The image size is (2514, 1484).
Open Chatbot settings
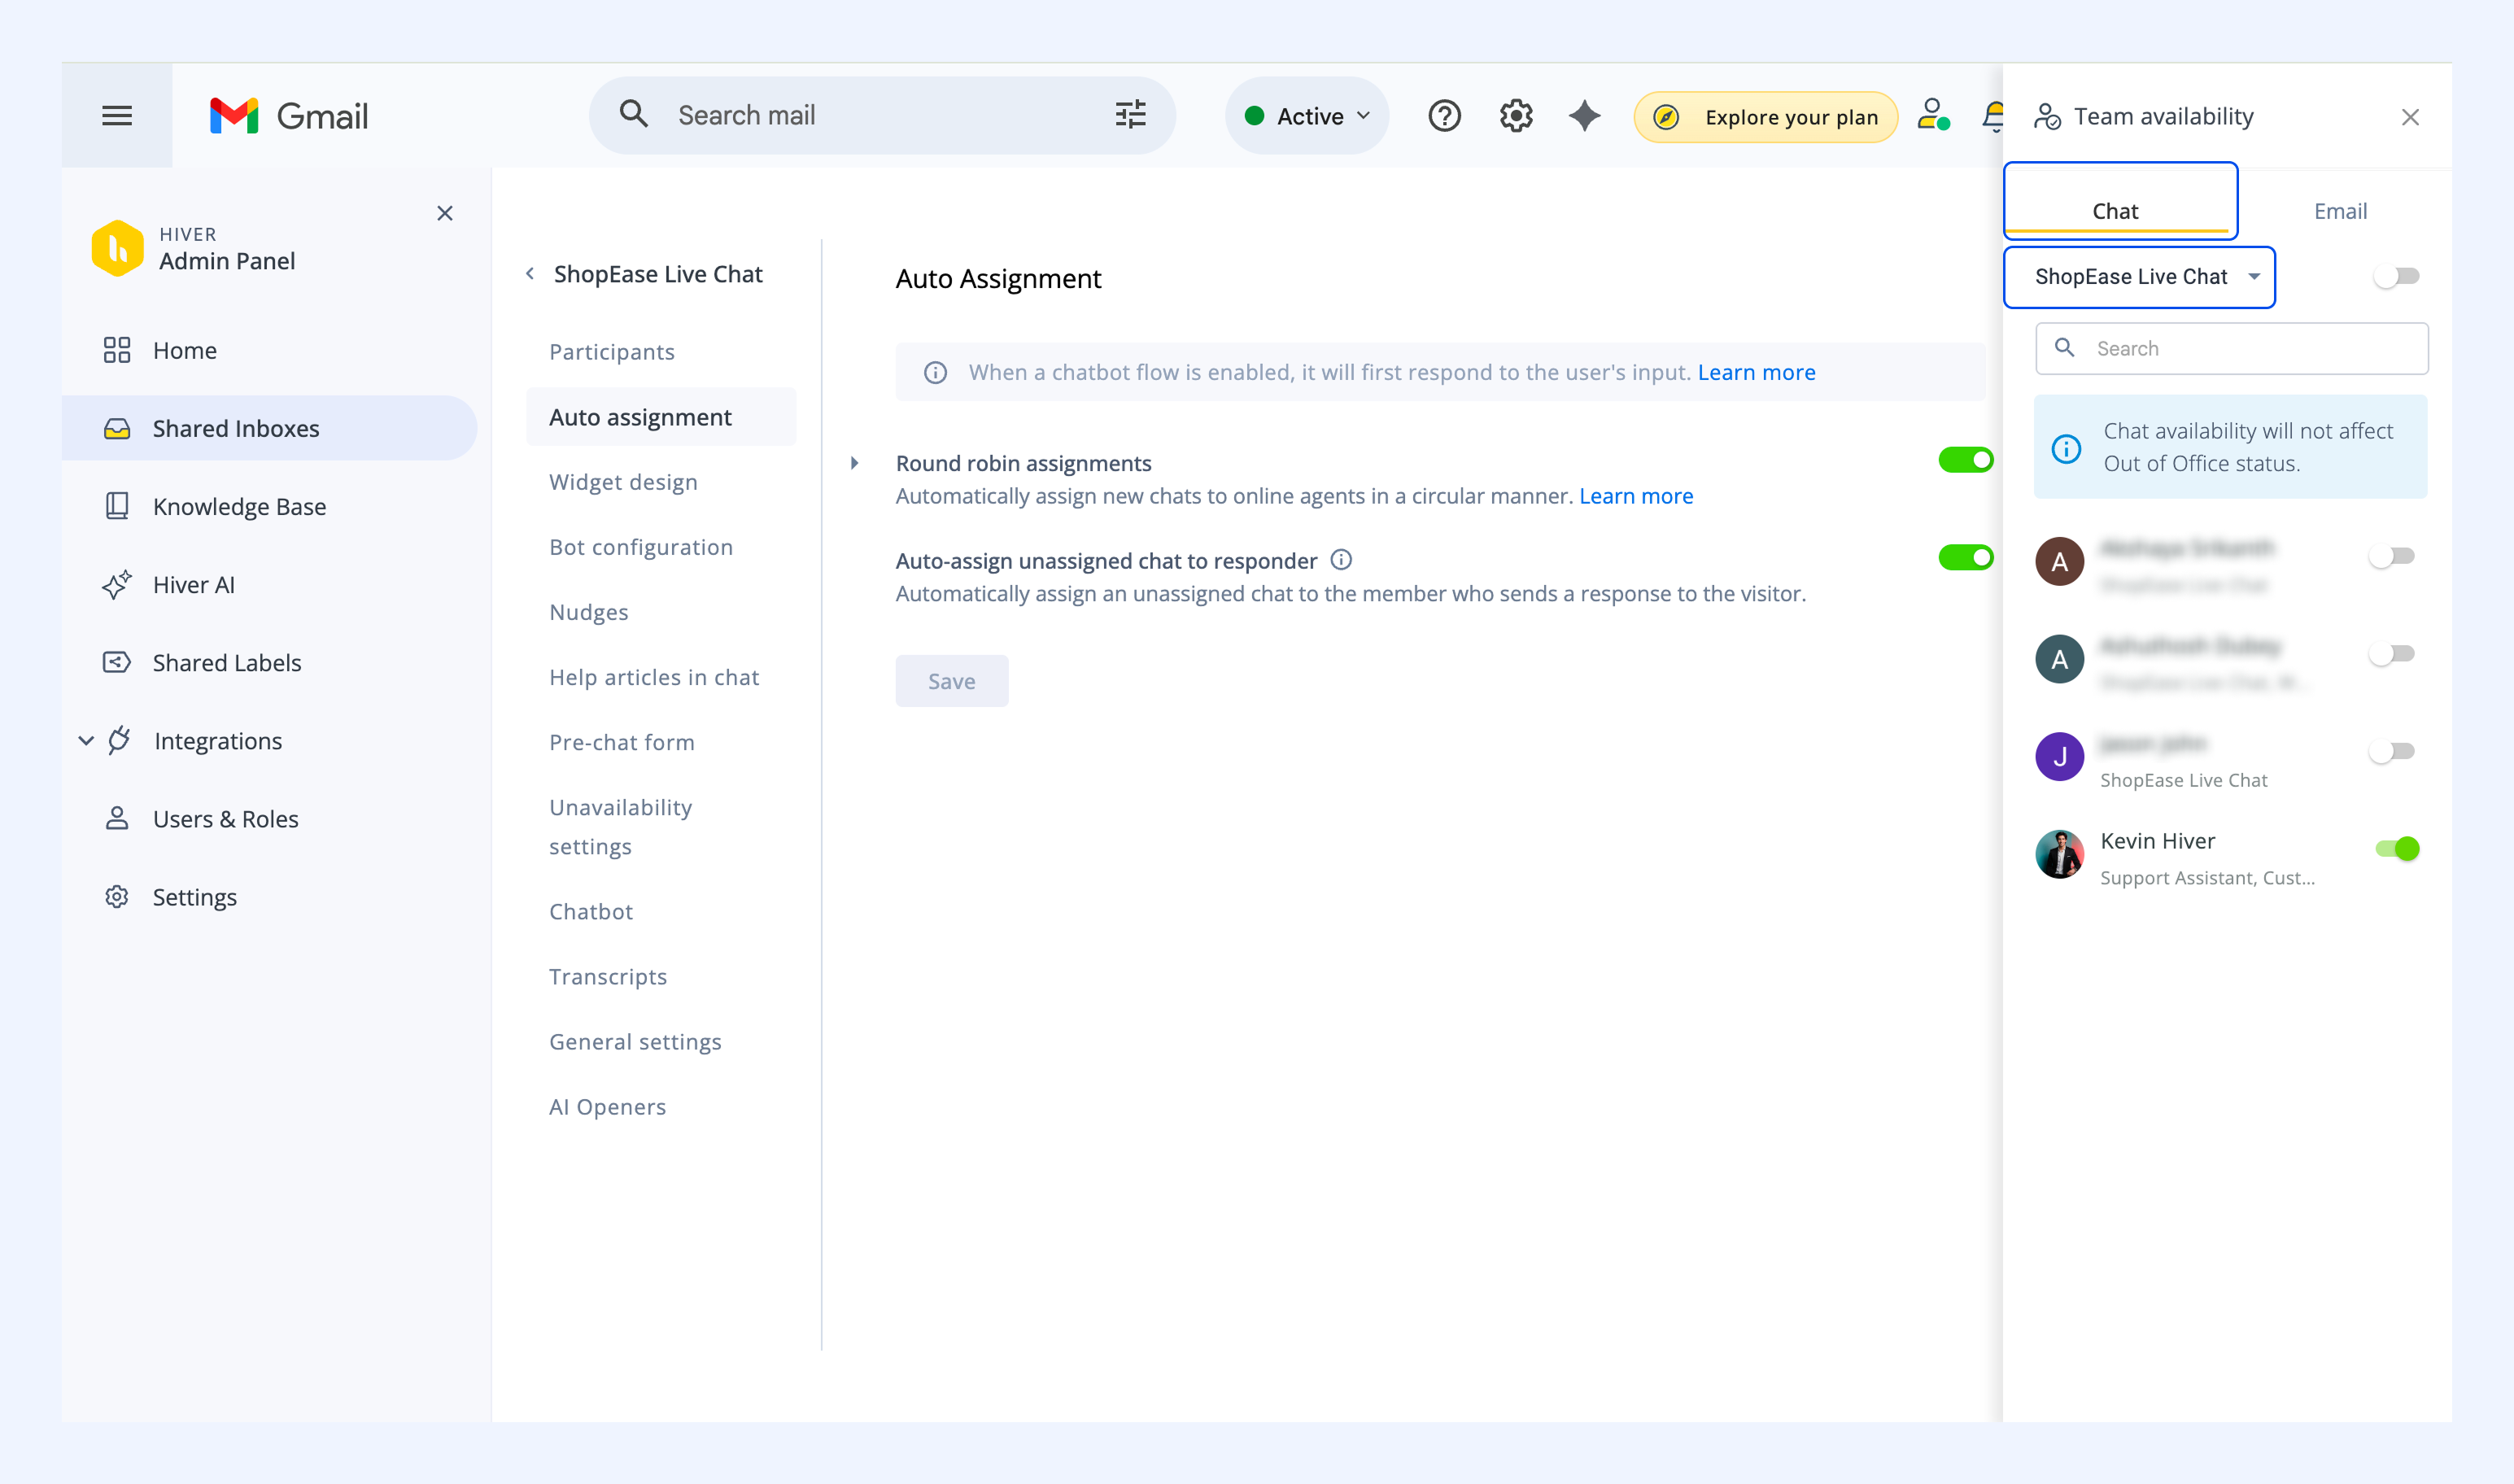591,911
